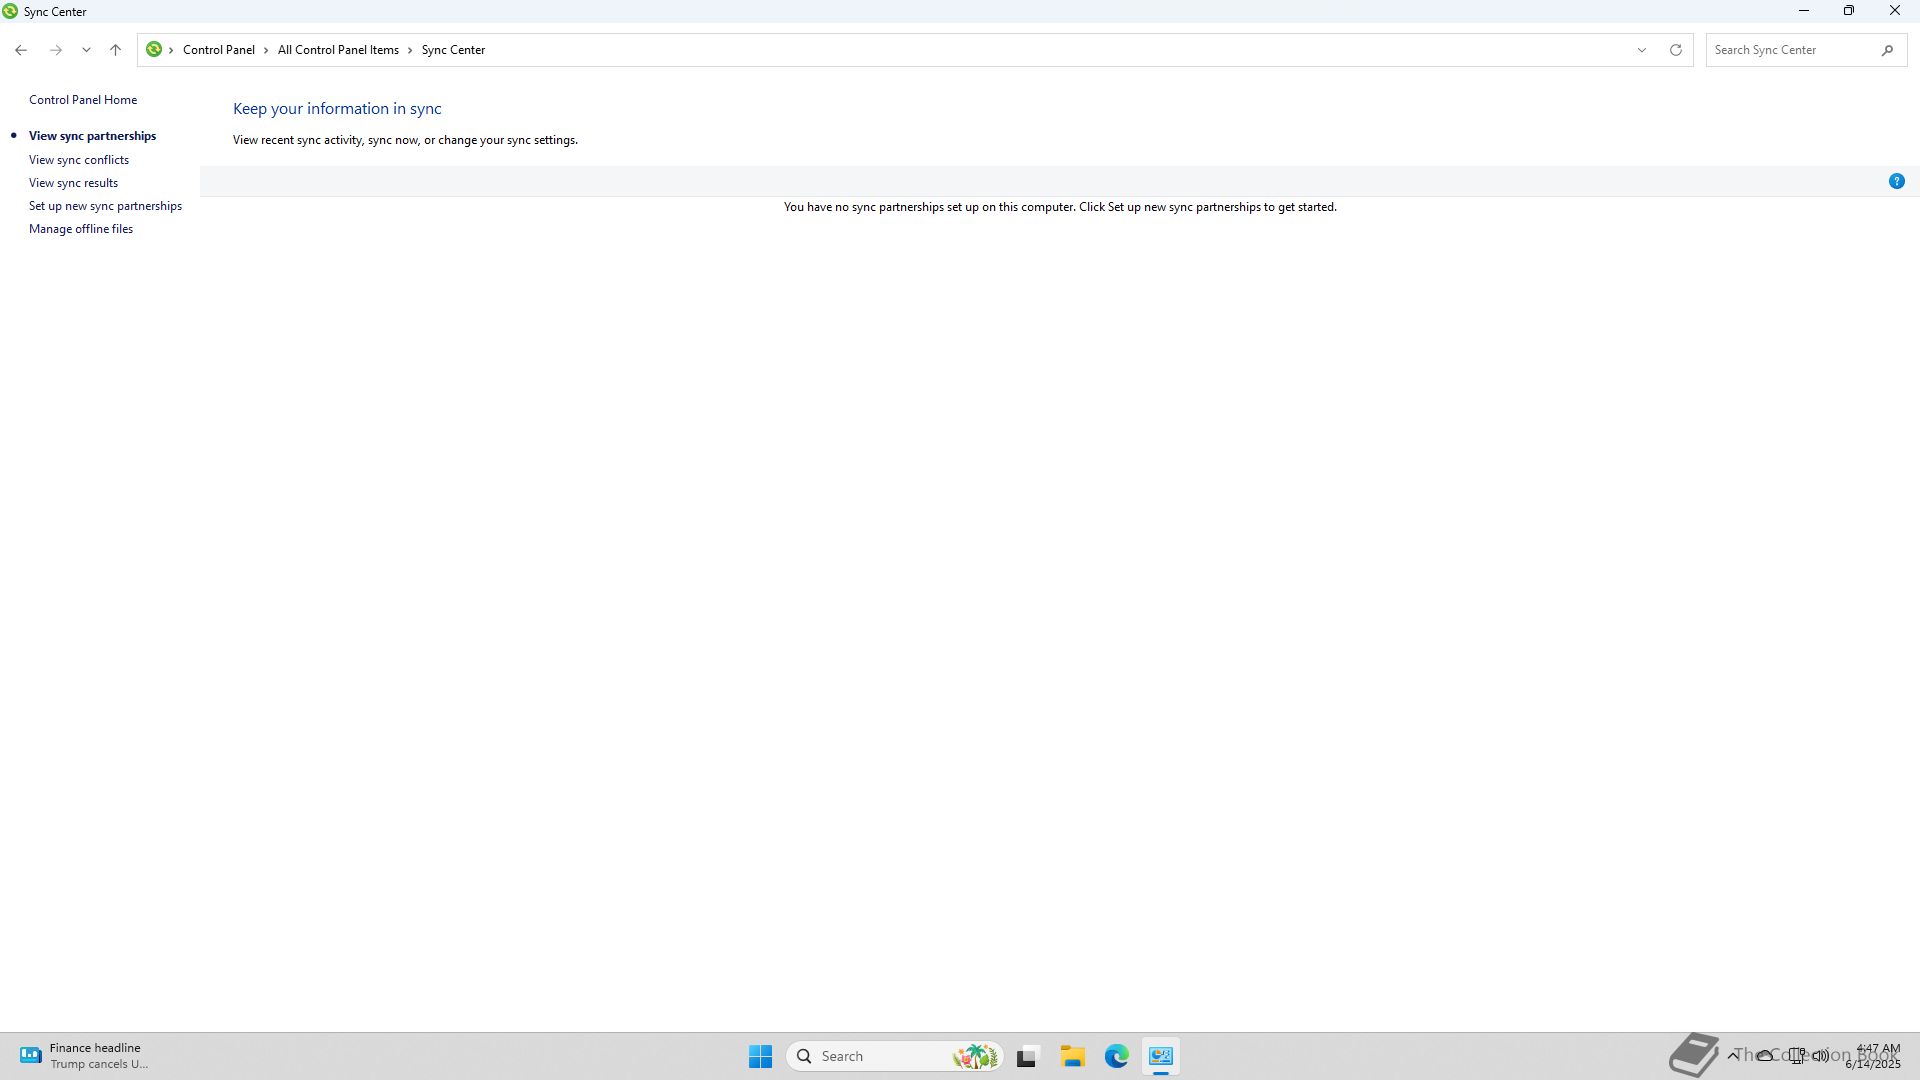
Task: Open File Explorer from the taskbar
Action: pos(1073,1056)
